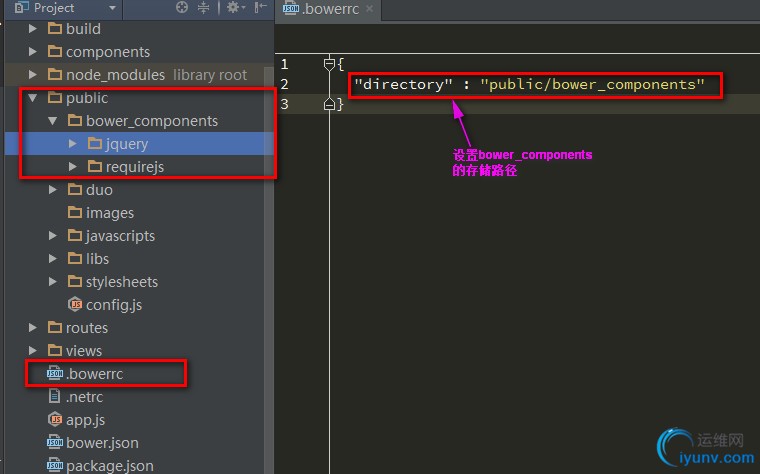Select the requirejs folder icon
The image size is (760, 474).
click(95, 167)
